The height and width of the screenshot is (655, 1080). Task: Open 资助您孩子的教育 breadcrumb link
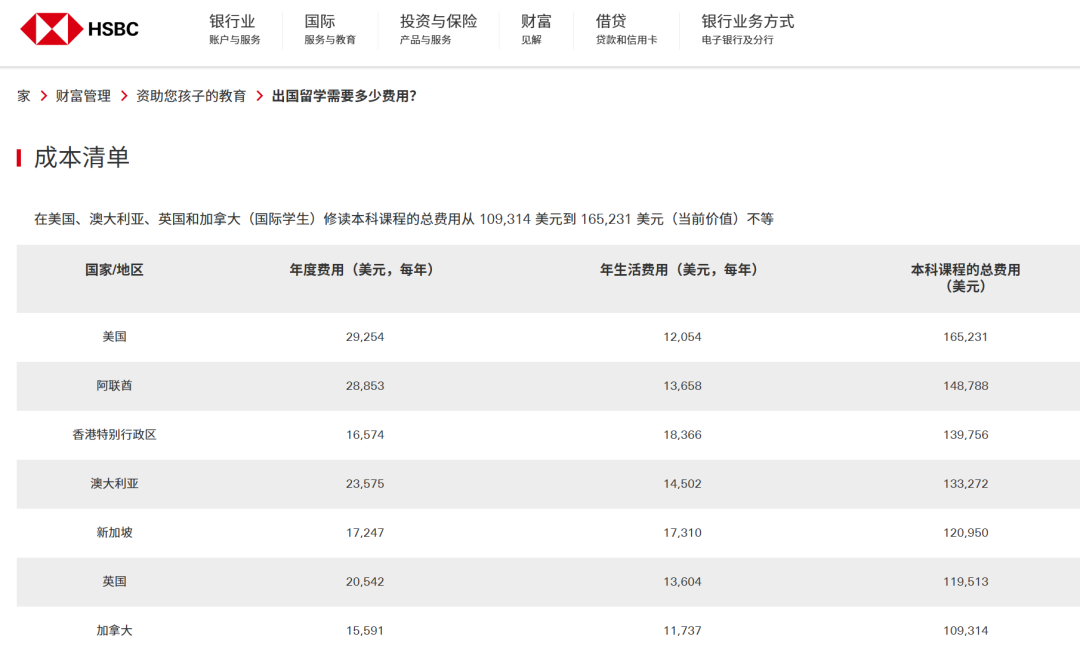coord(191,96)
